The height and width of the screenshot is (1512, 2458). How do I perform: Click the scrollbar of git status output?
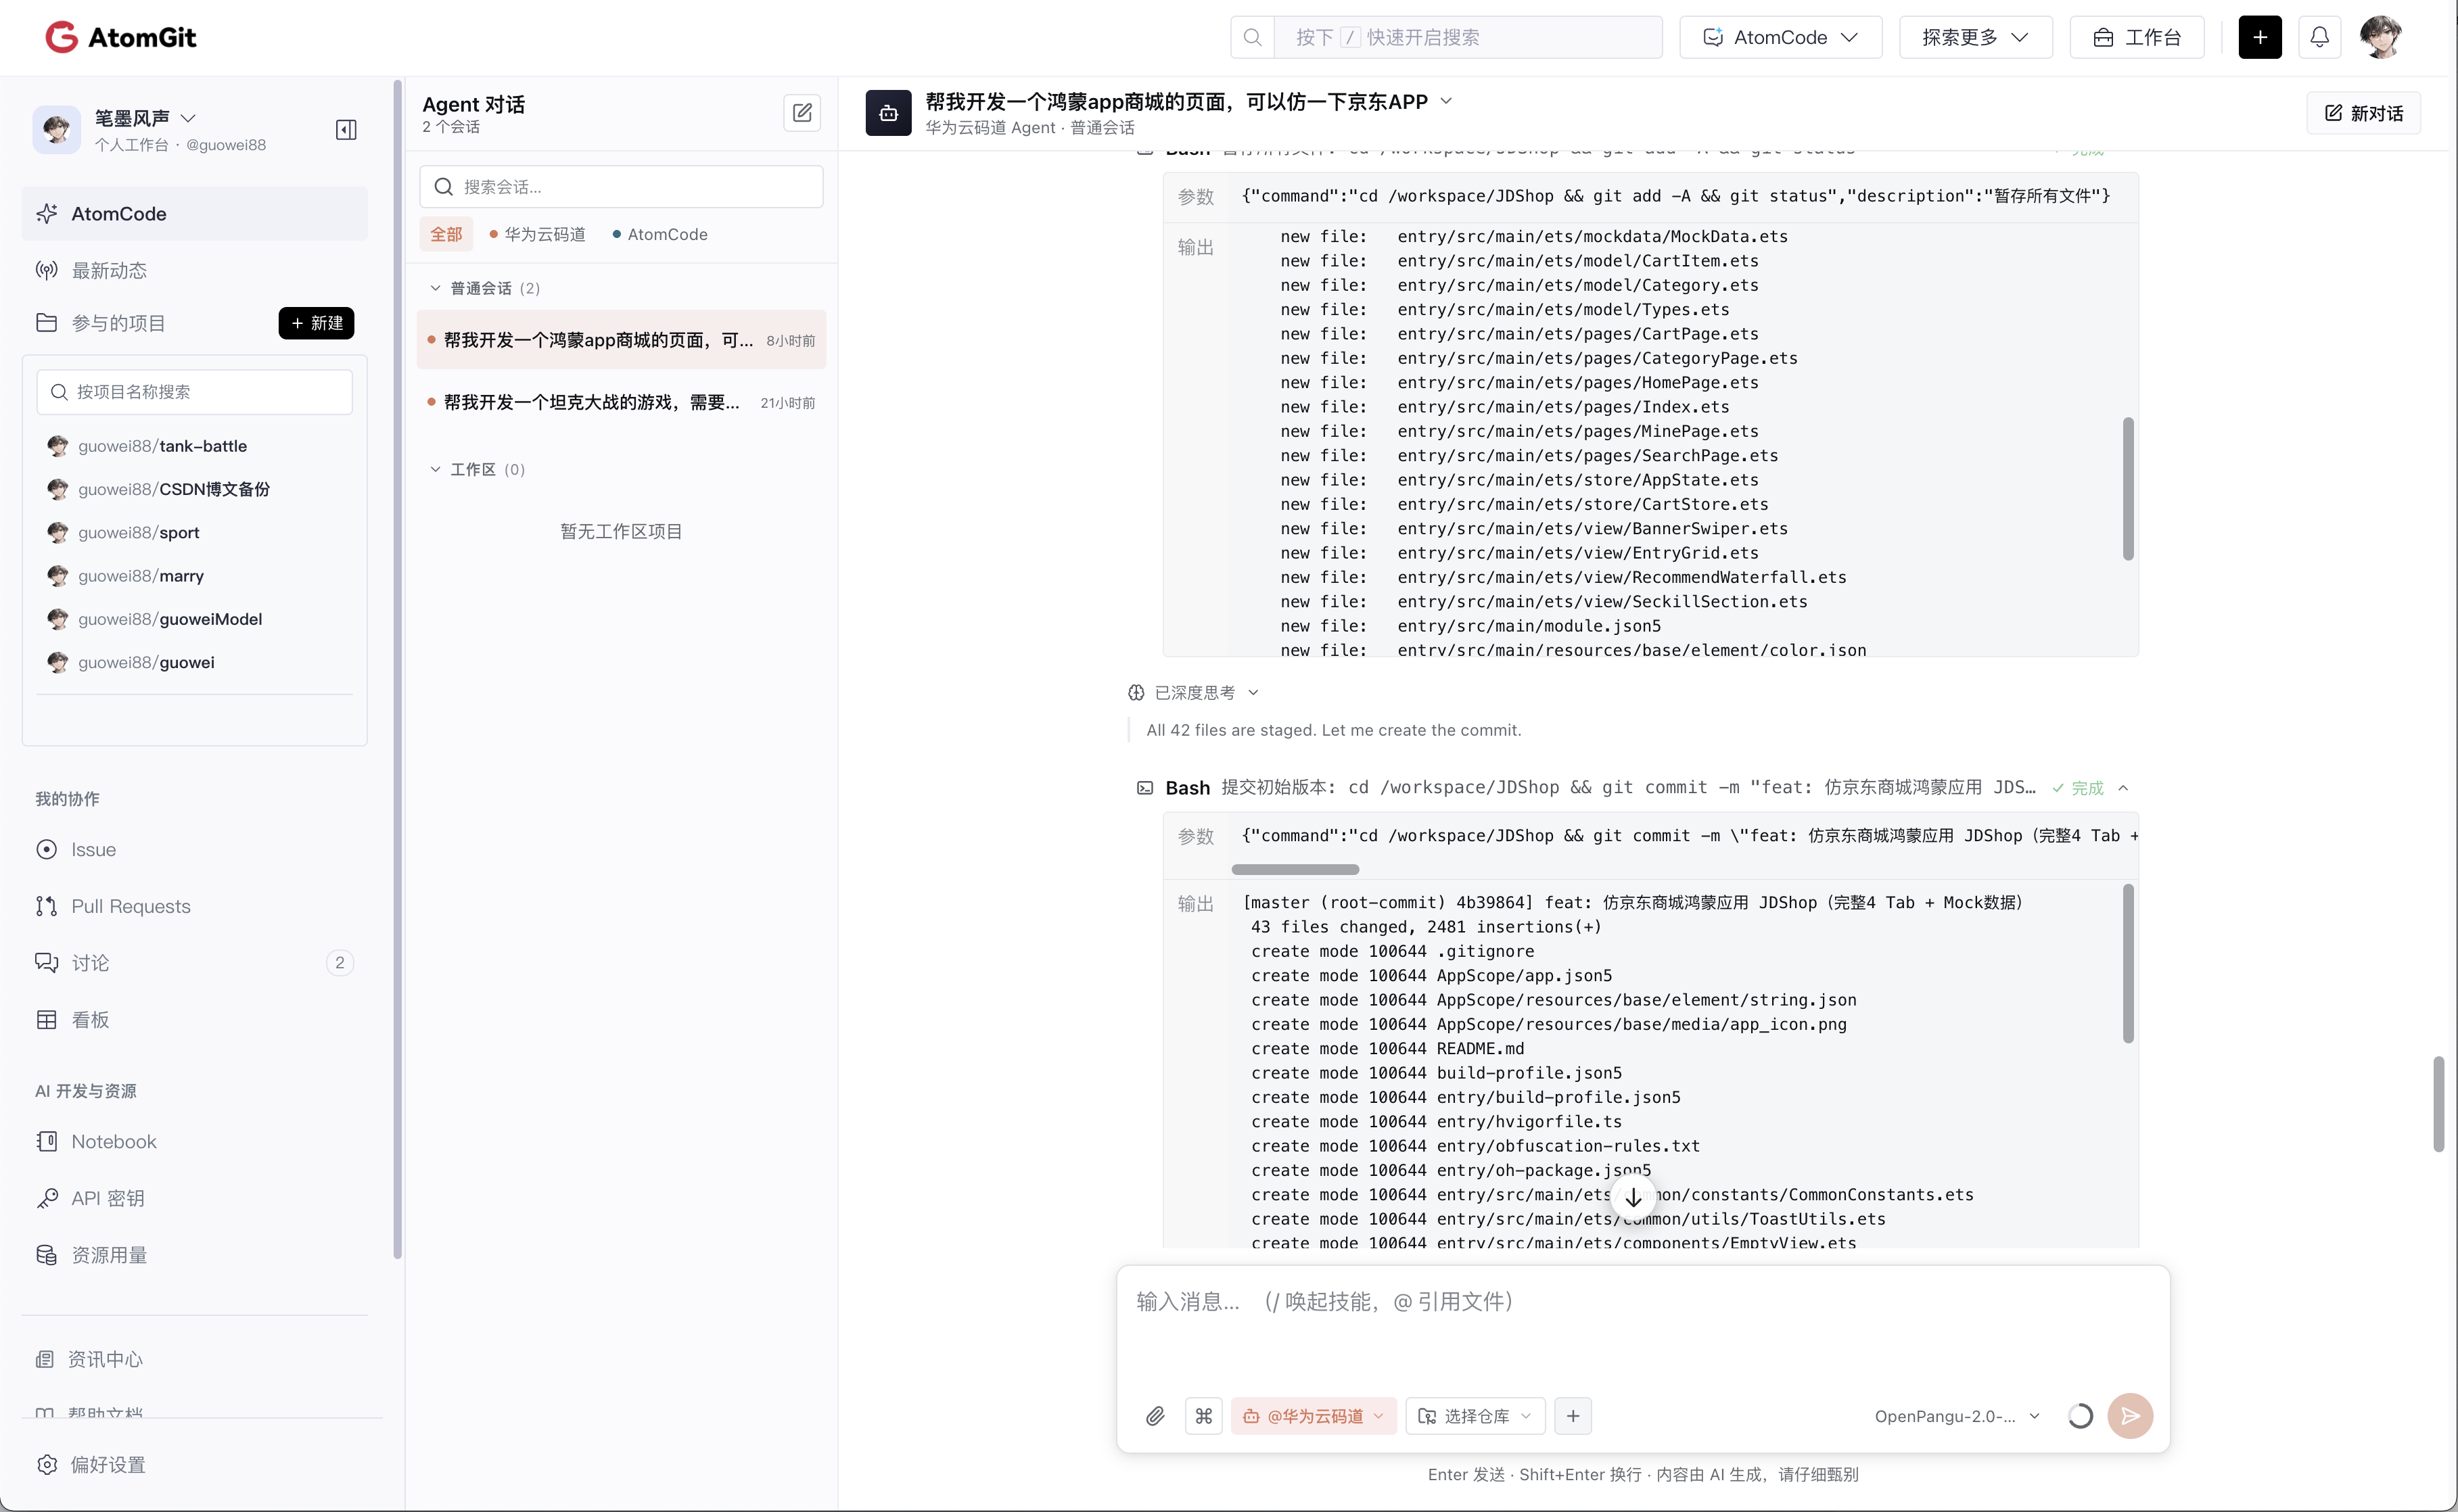2128,488
